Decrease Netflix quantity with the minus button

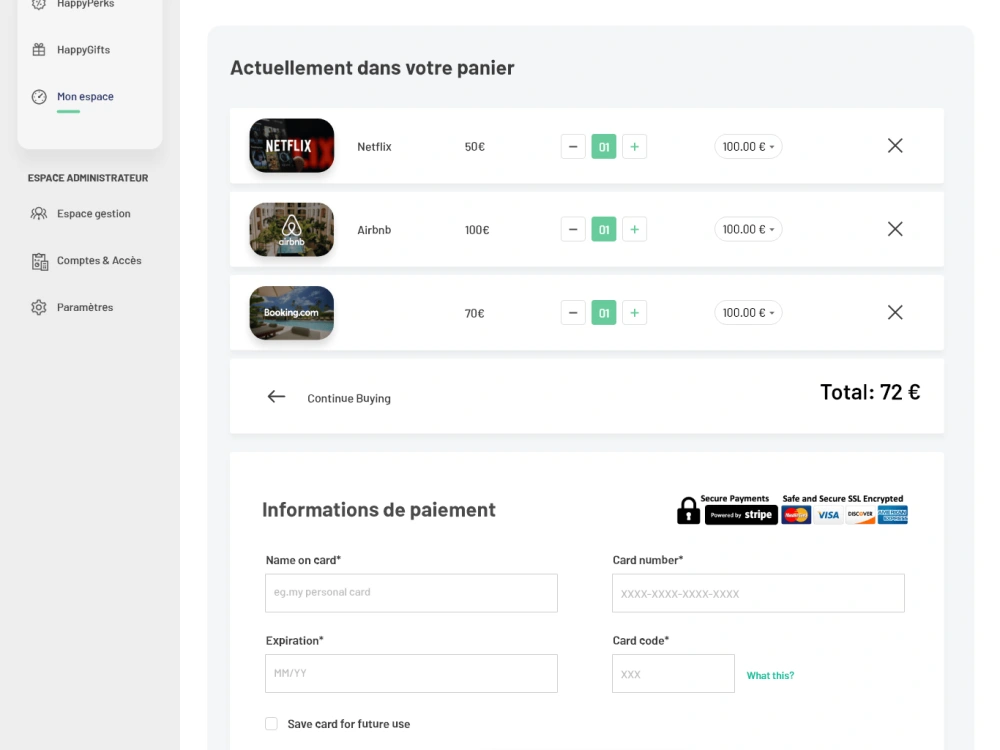[x=573, y=147]
